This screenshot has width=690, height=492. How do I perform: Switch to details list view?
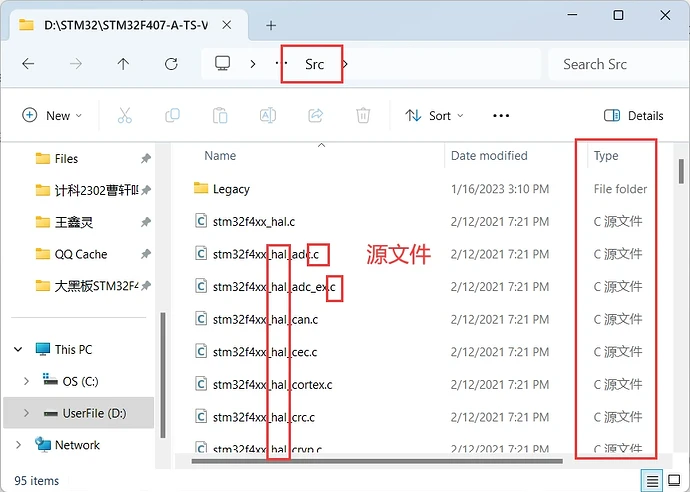coord(652,481)
